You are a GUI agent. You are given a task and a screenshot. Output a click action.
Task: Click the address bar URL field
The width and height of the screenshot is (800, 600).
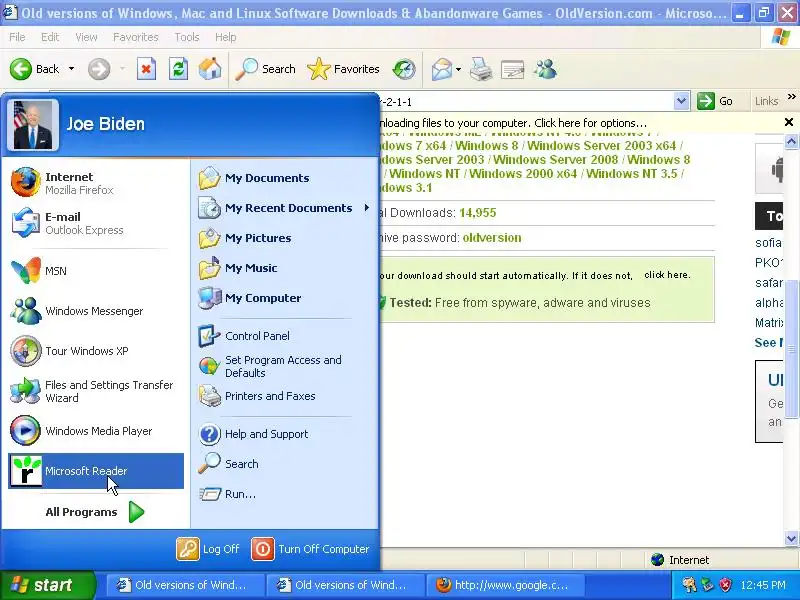coord(527,102)
